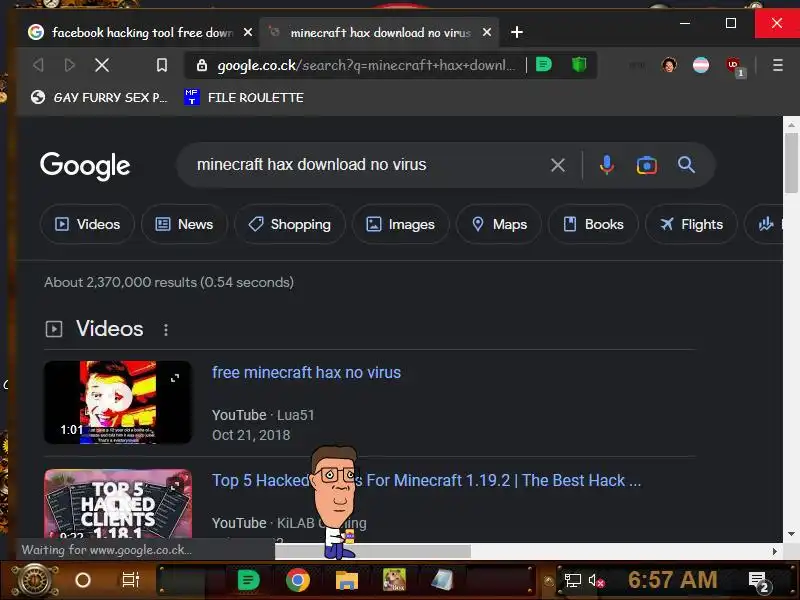Filter results by News
The width and height of the screenshot is (800, 600).
point(184,224)
